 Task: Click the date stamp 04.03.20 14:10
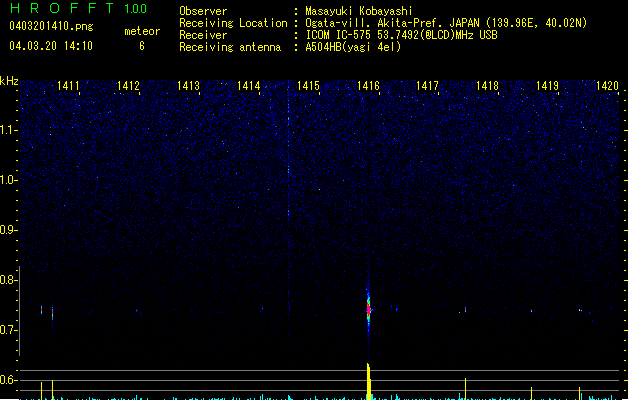[51, 46]
